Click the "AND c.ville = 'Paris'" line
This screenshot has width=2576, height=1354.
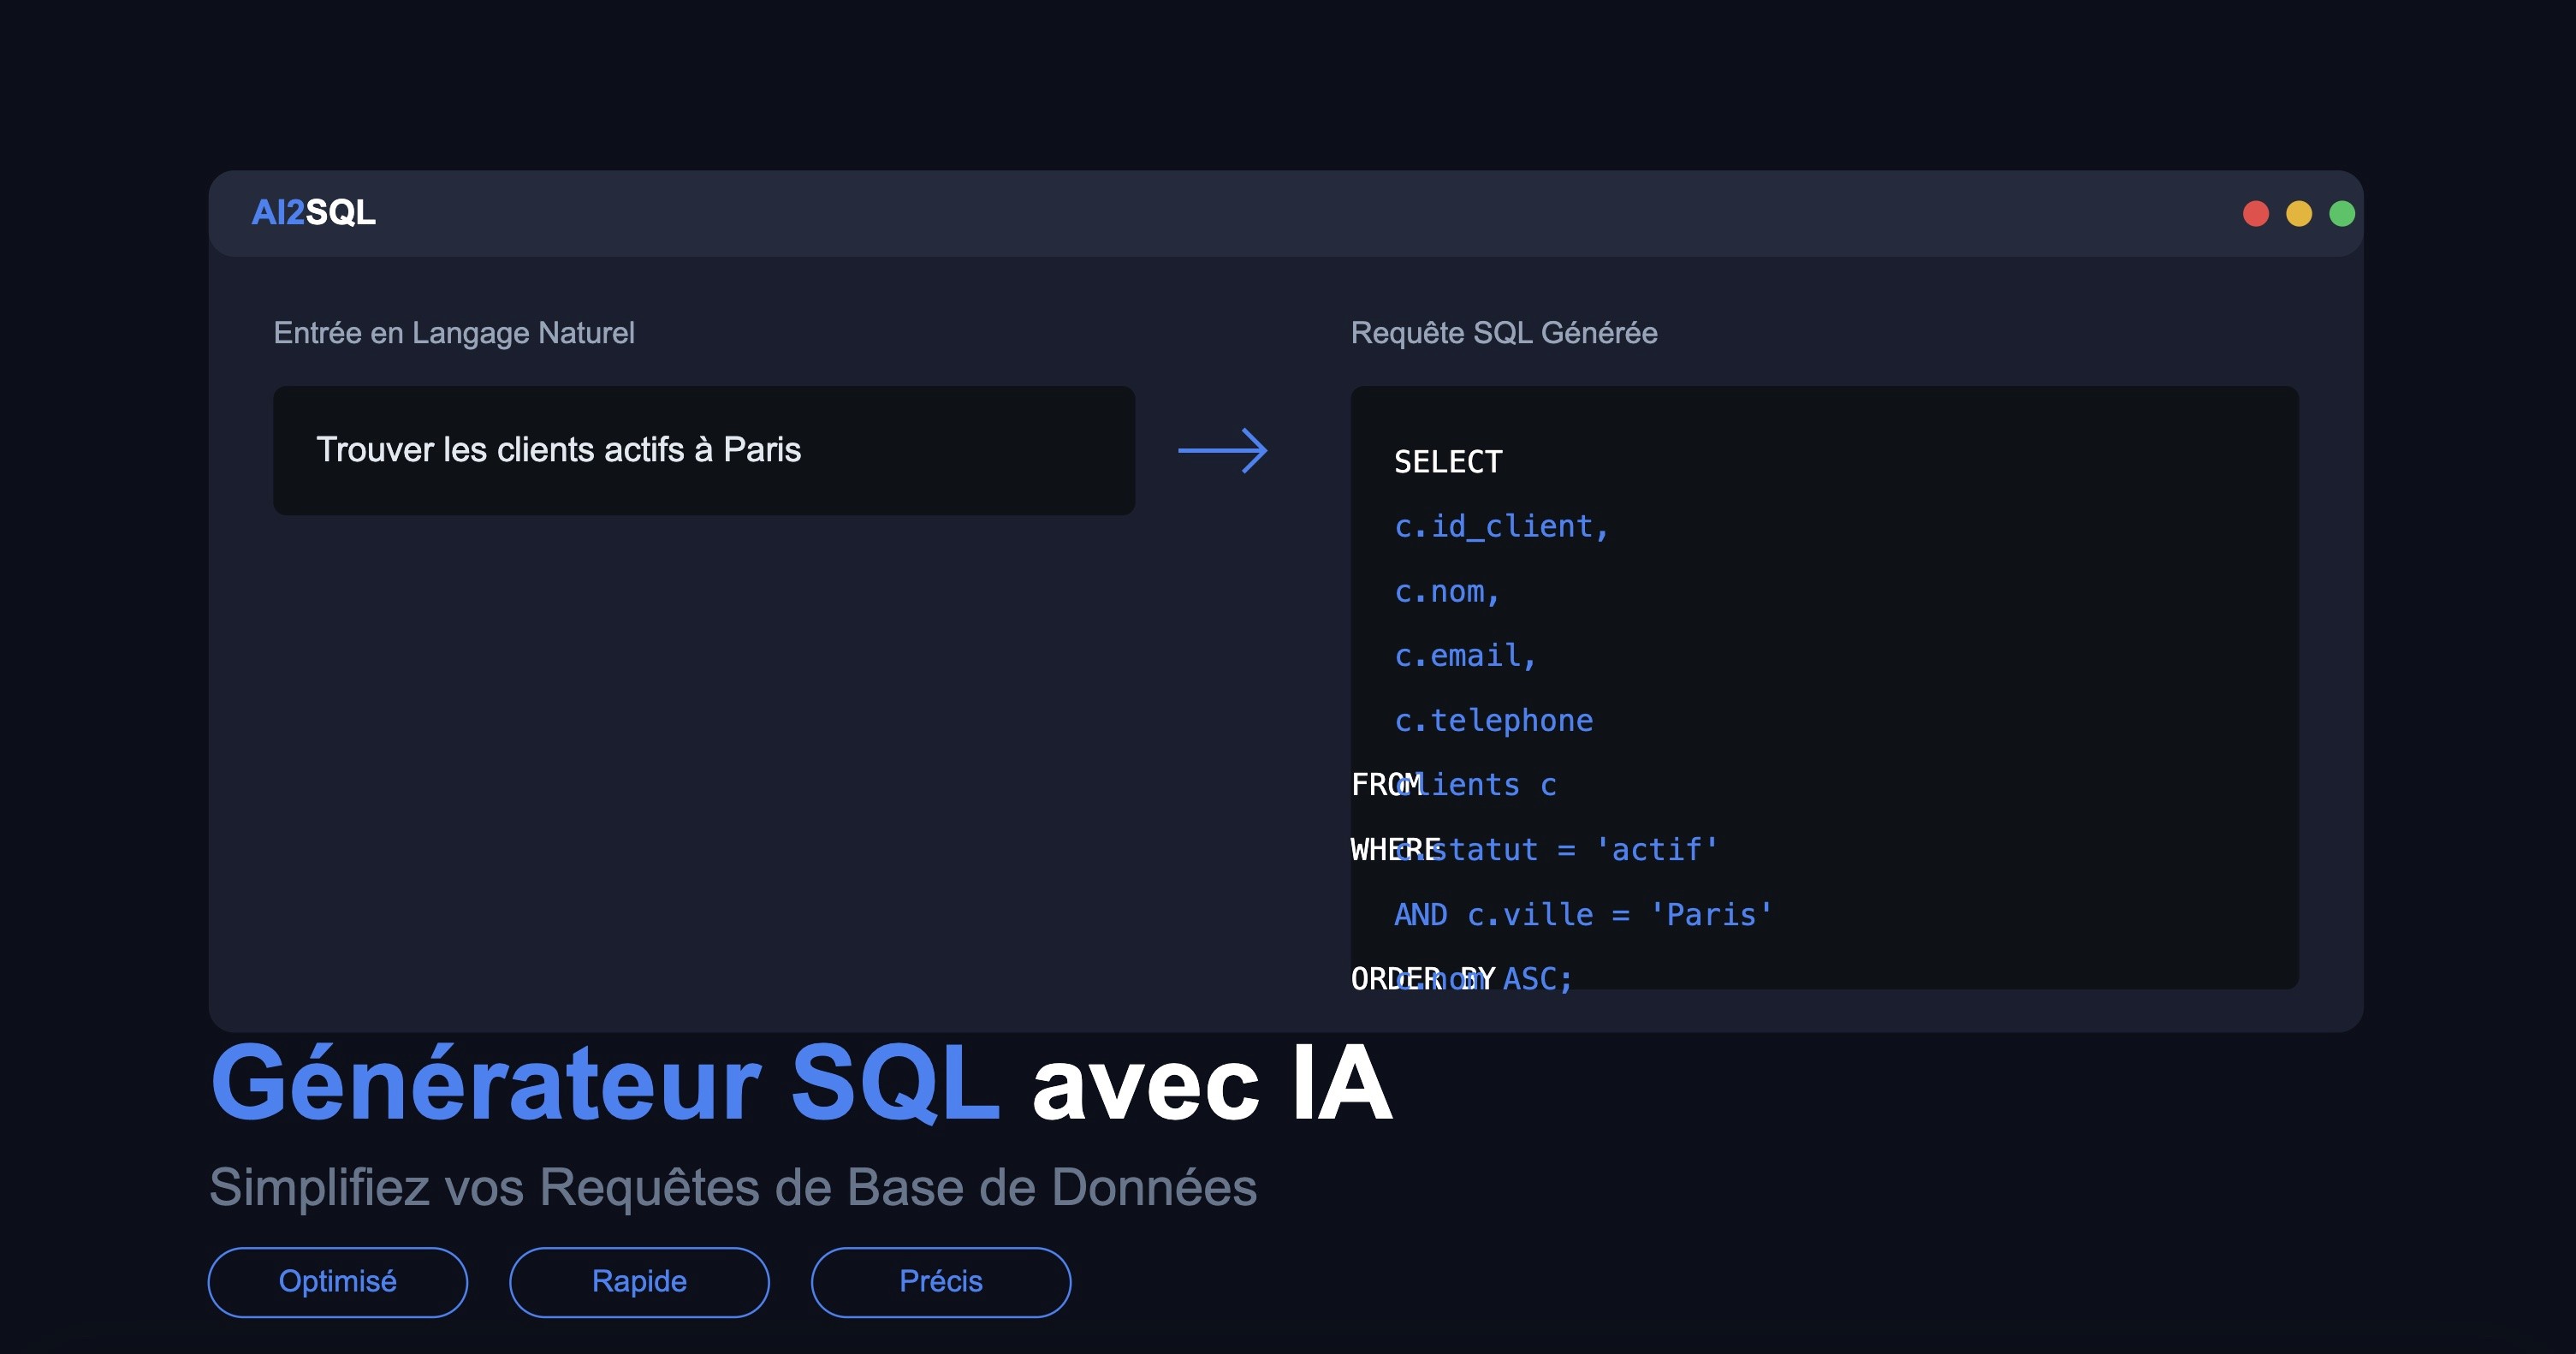pyautogui.click(x=1584, y=914)
